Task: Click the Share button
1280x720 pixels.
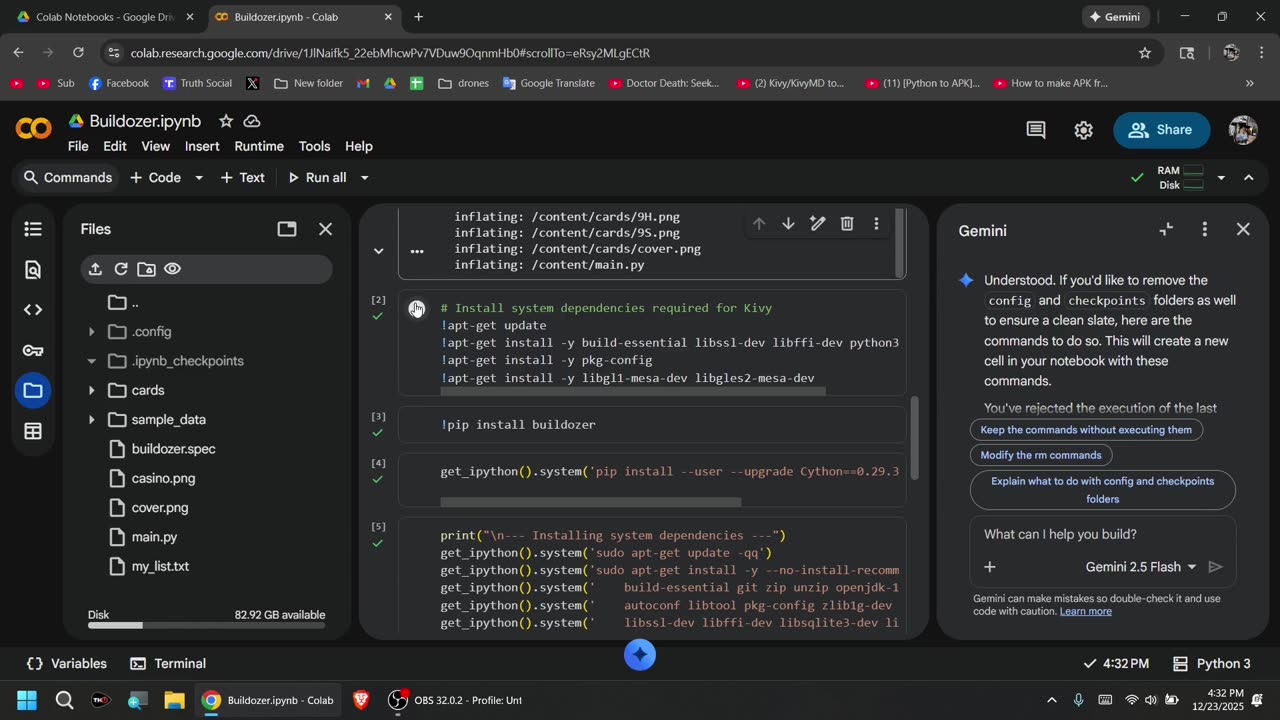Action: coord(1160,130)
